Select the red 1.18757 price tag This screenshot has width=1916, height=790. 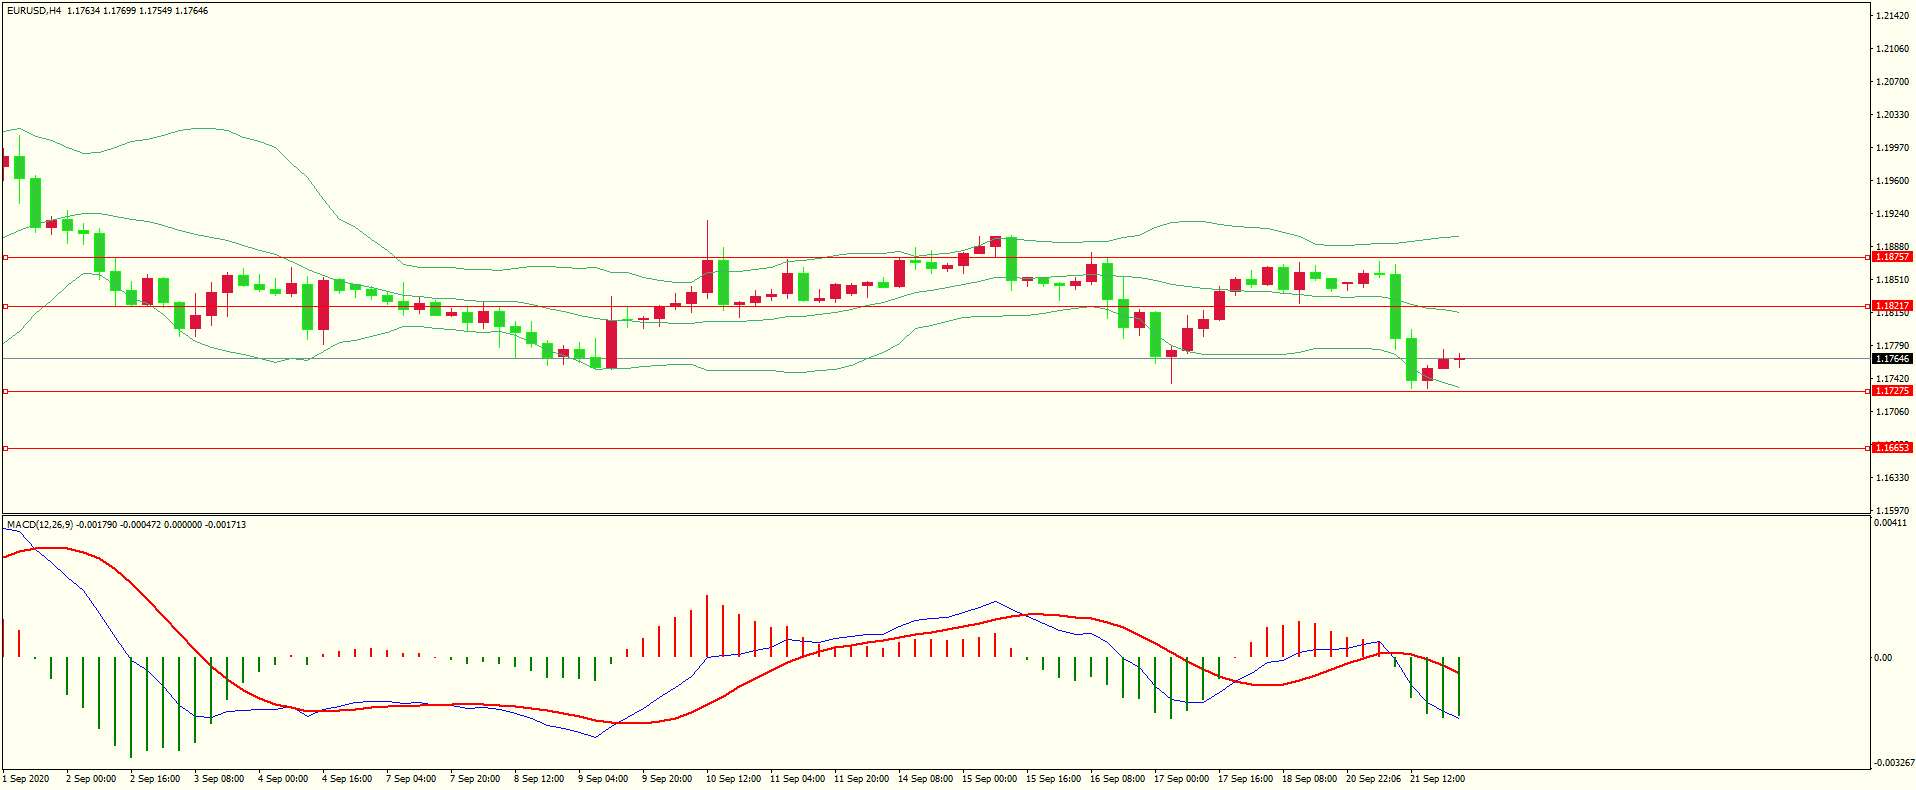coord(1892,257)
